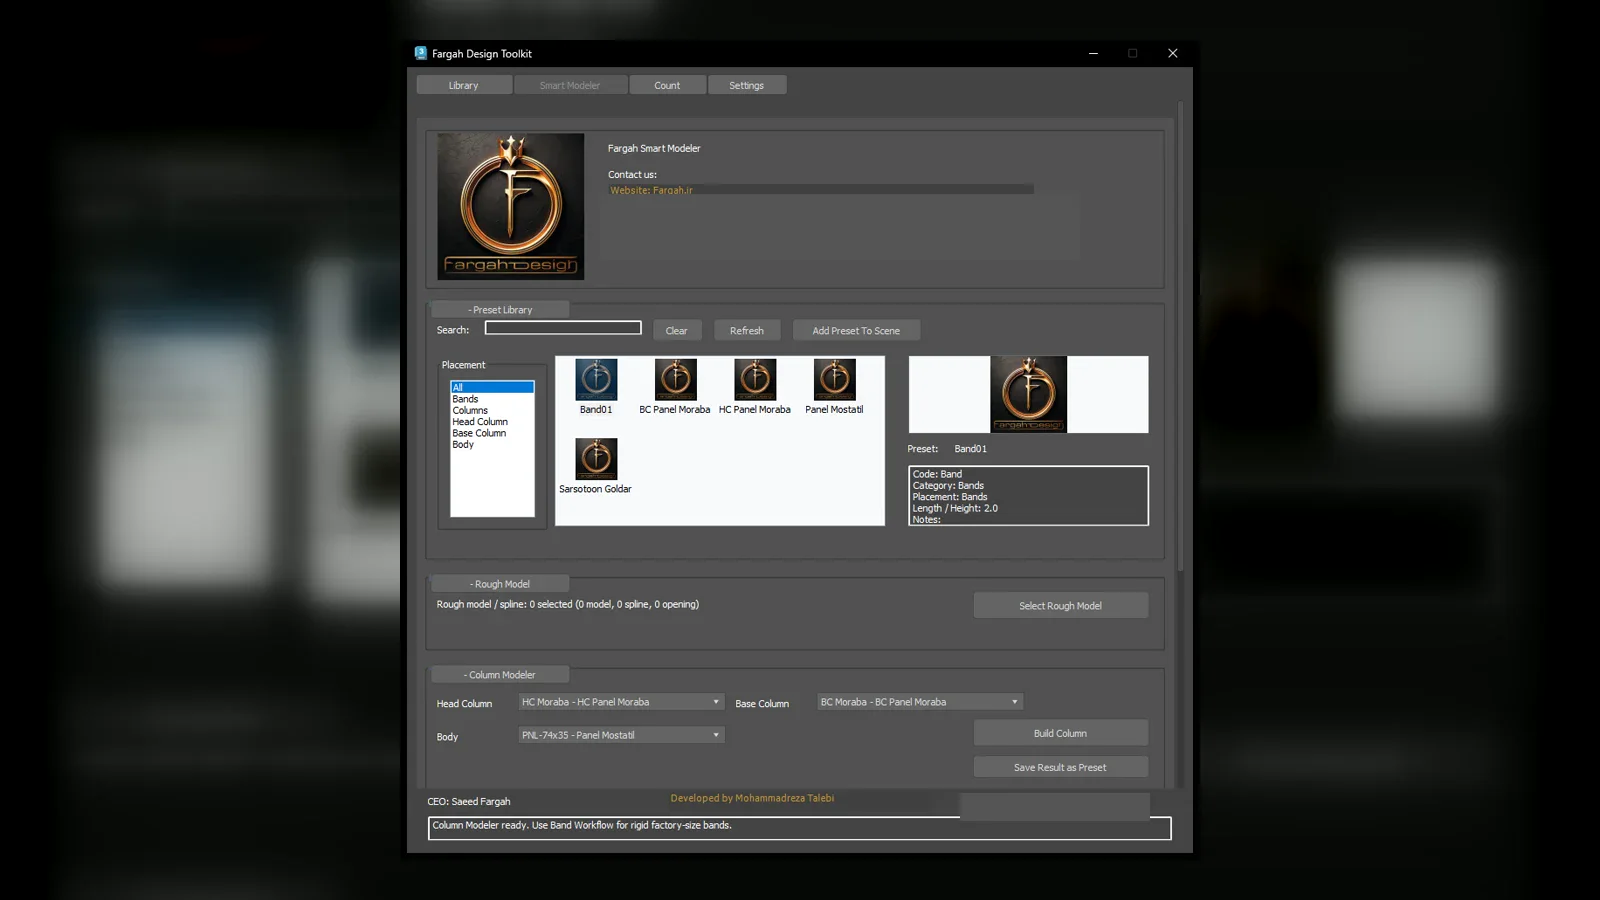This screenshot has height=900, width=1600.
Task: Click the vertical scrollbar of the panel
Action: 1180,336
